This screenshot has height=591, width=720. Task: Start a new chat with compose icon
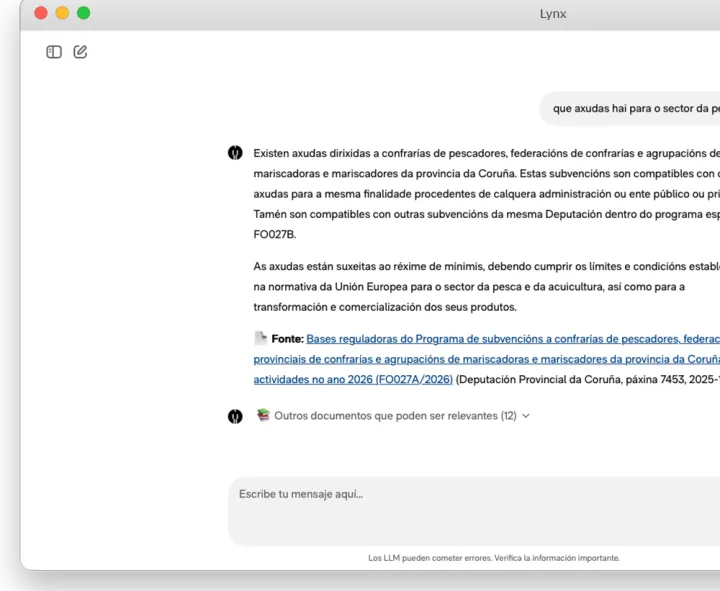pyautogui.click(x=80, y=51)
